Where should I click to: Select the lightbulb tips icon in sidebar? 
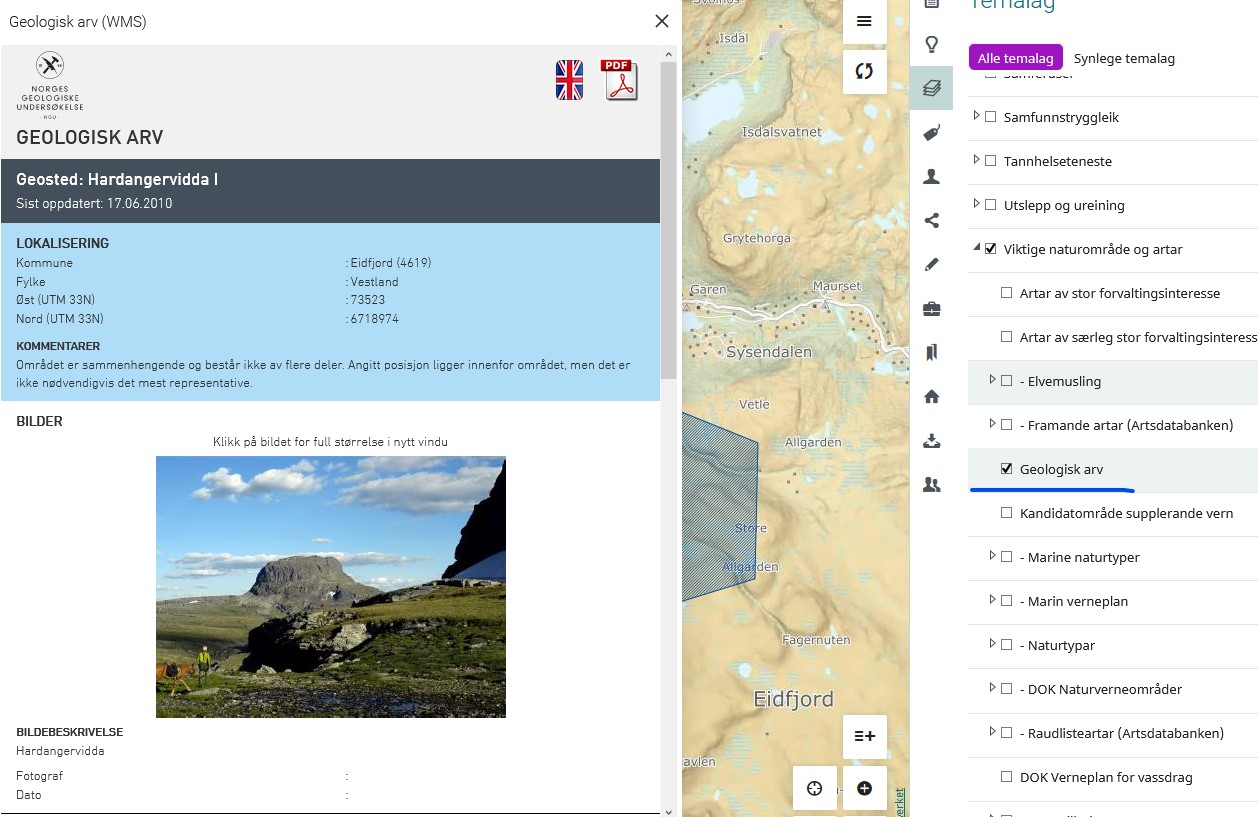[931, 44]
